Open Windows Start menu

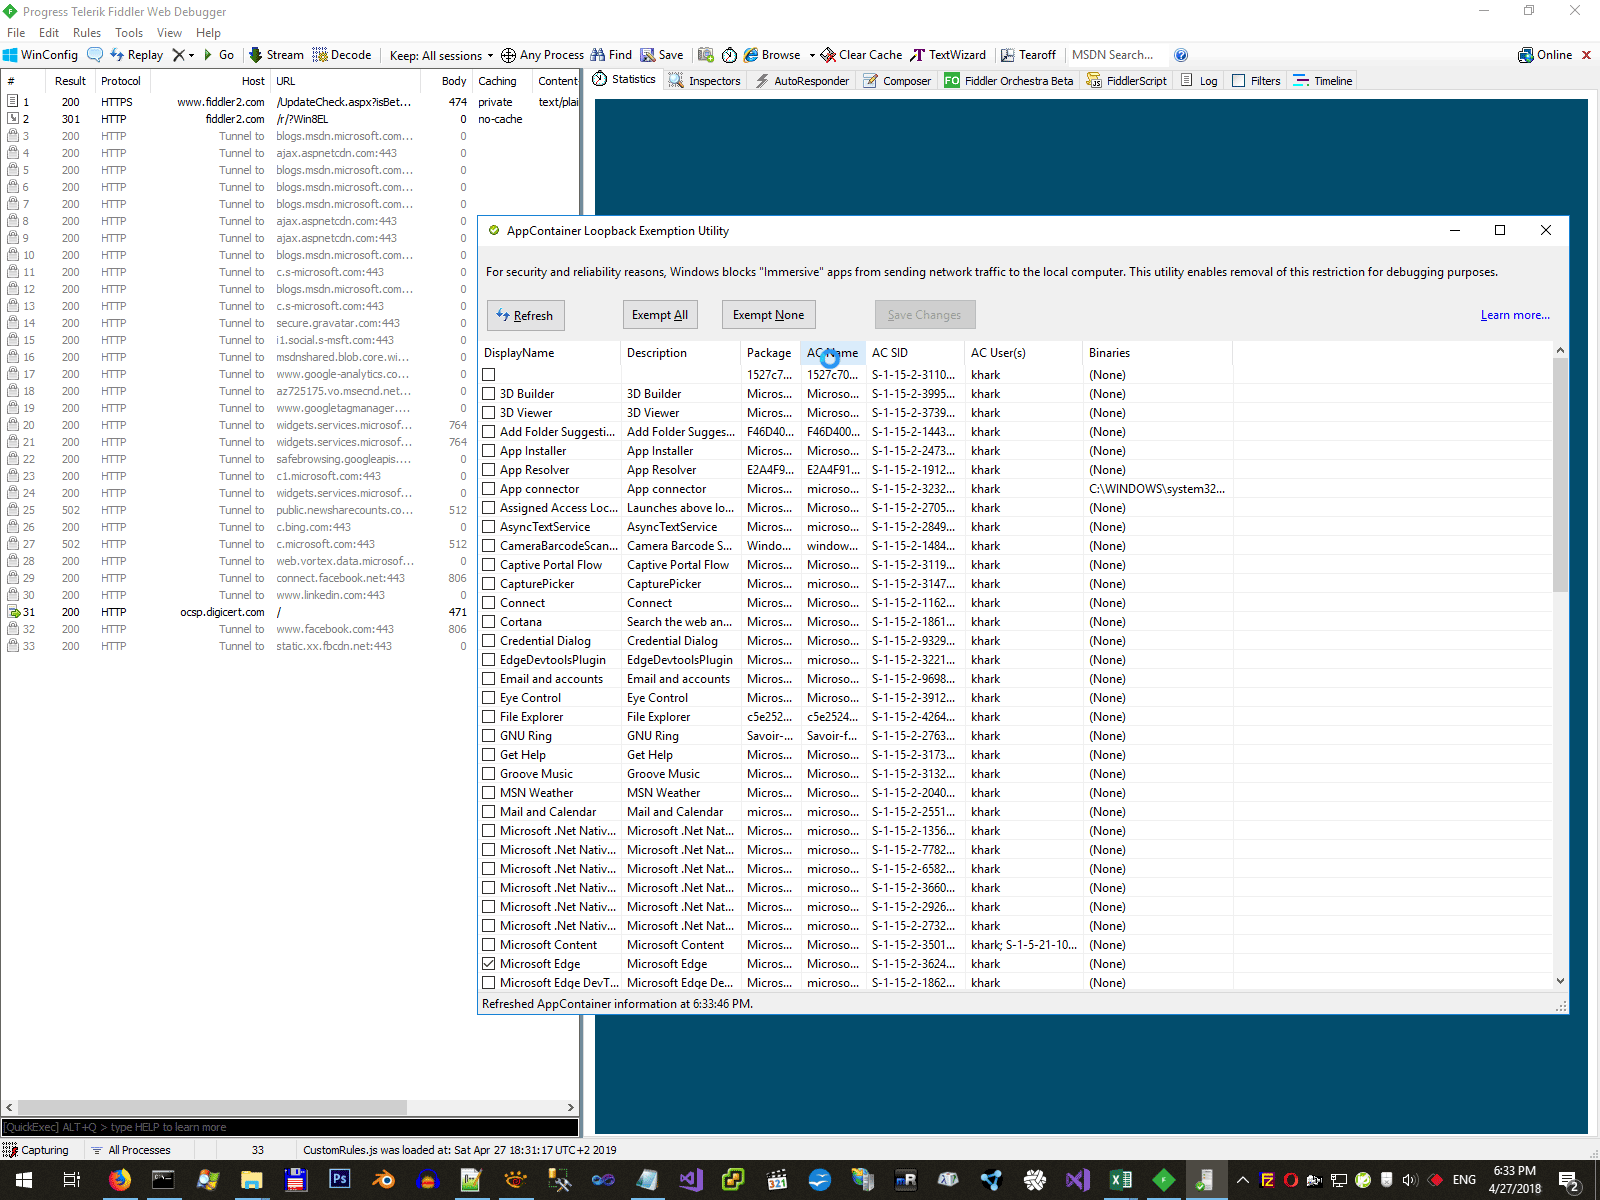pyautogui.click(x=23, y=1180)
